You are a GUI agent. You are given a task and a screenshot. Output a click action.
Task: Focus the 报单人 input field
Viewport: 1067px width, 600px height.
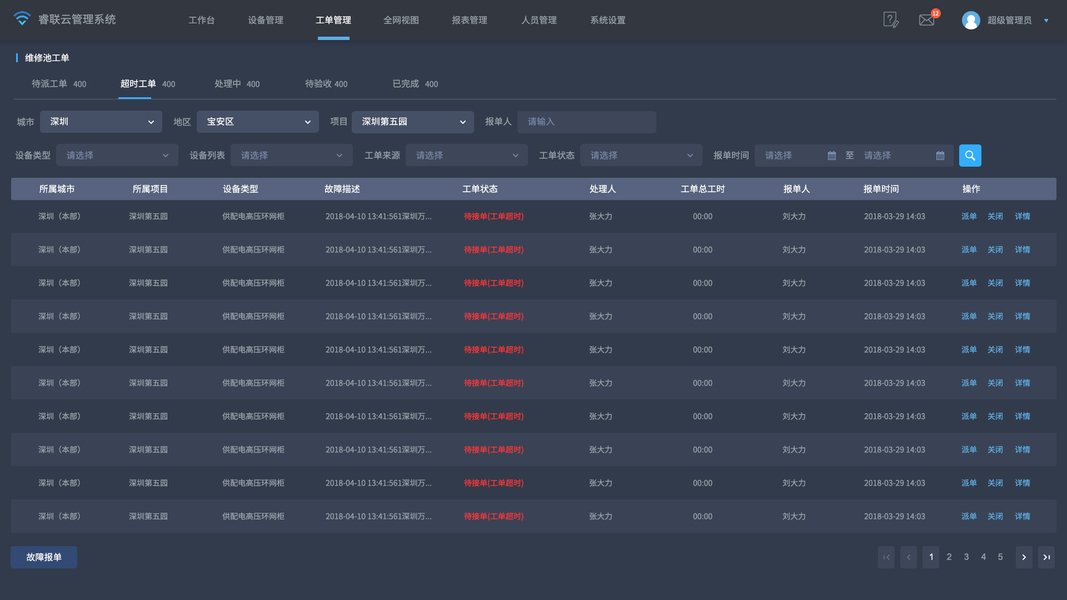587,122
